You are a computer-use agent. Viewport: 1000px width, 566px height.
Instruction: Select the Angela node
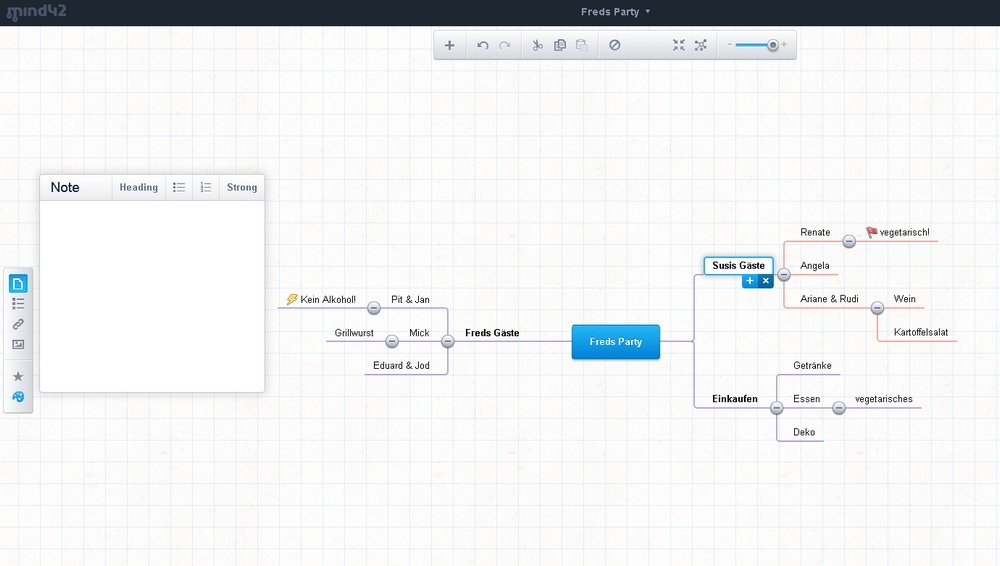(814, 265)
